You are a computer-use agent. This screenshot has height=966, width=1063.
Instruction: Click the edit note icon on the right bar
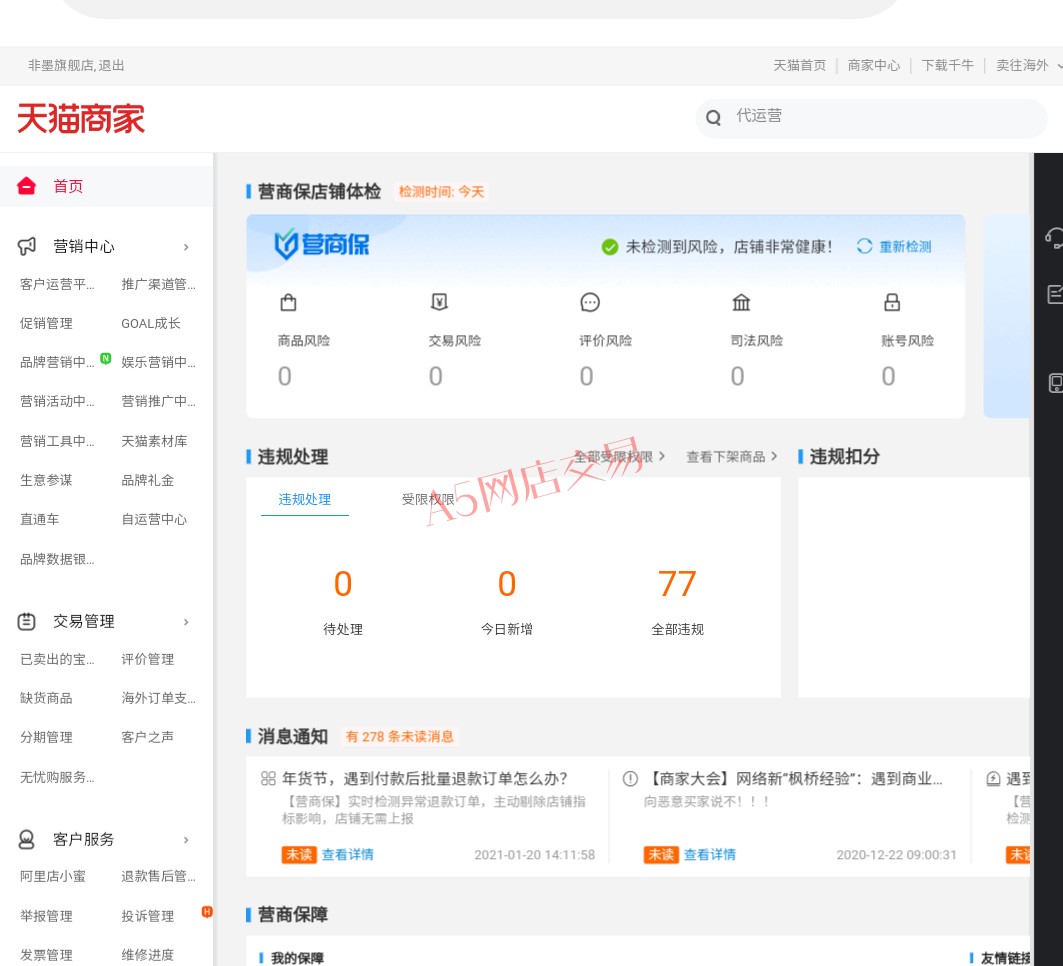tap(1055, 294)
